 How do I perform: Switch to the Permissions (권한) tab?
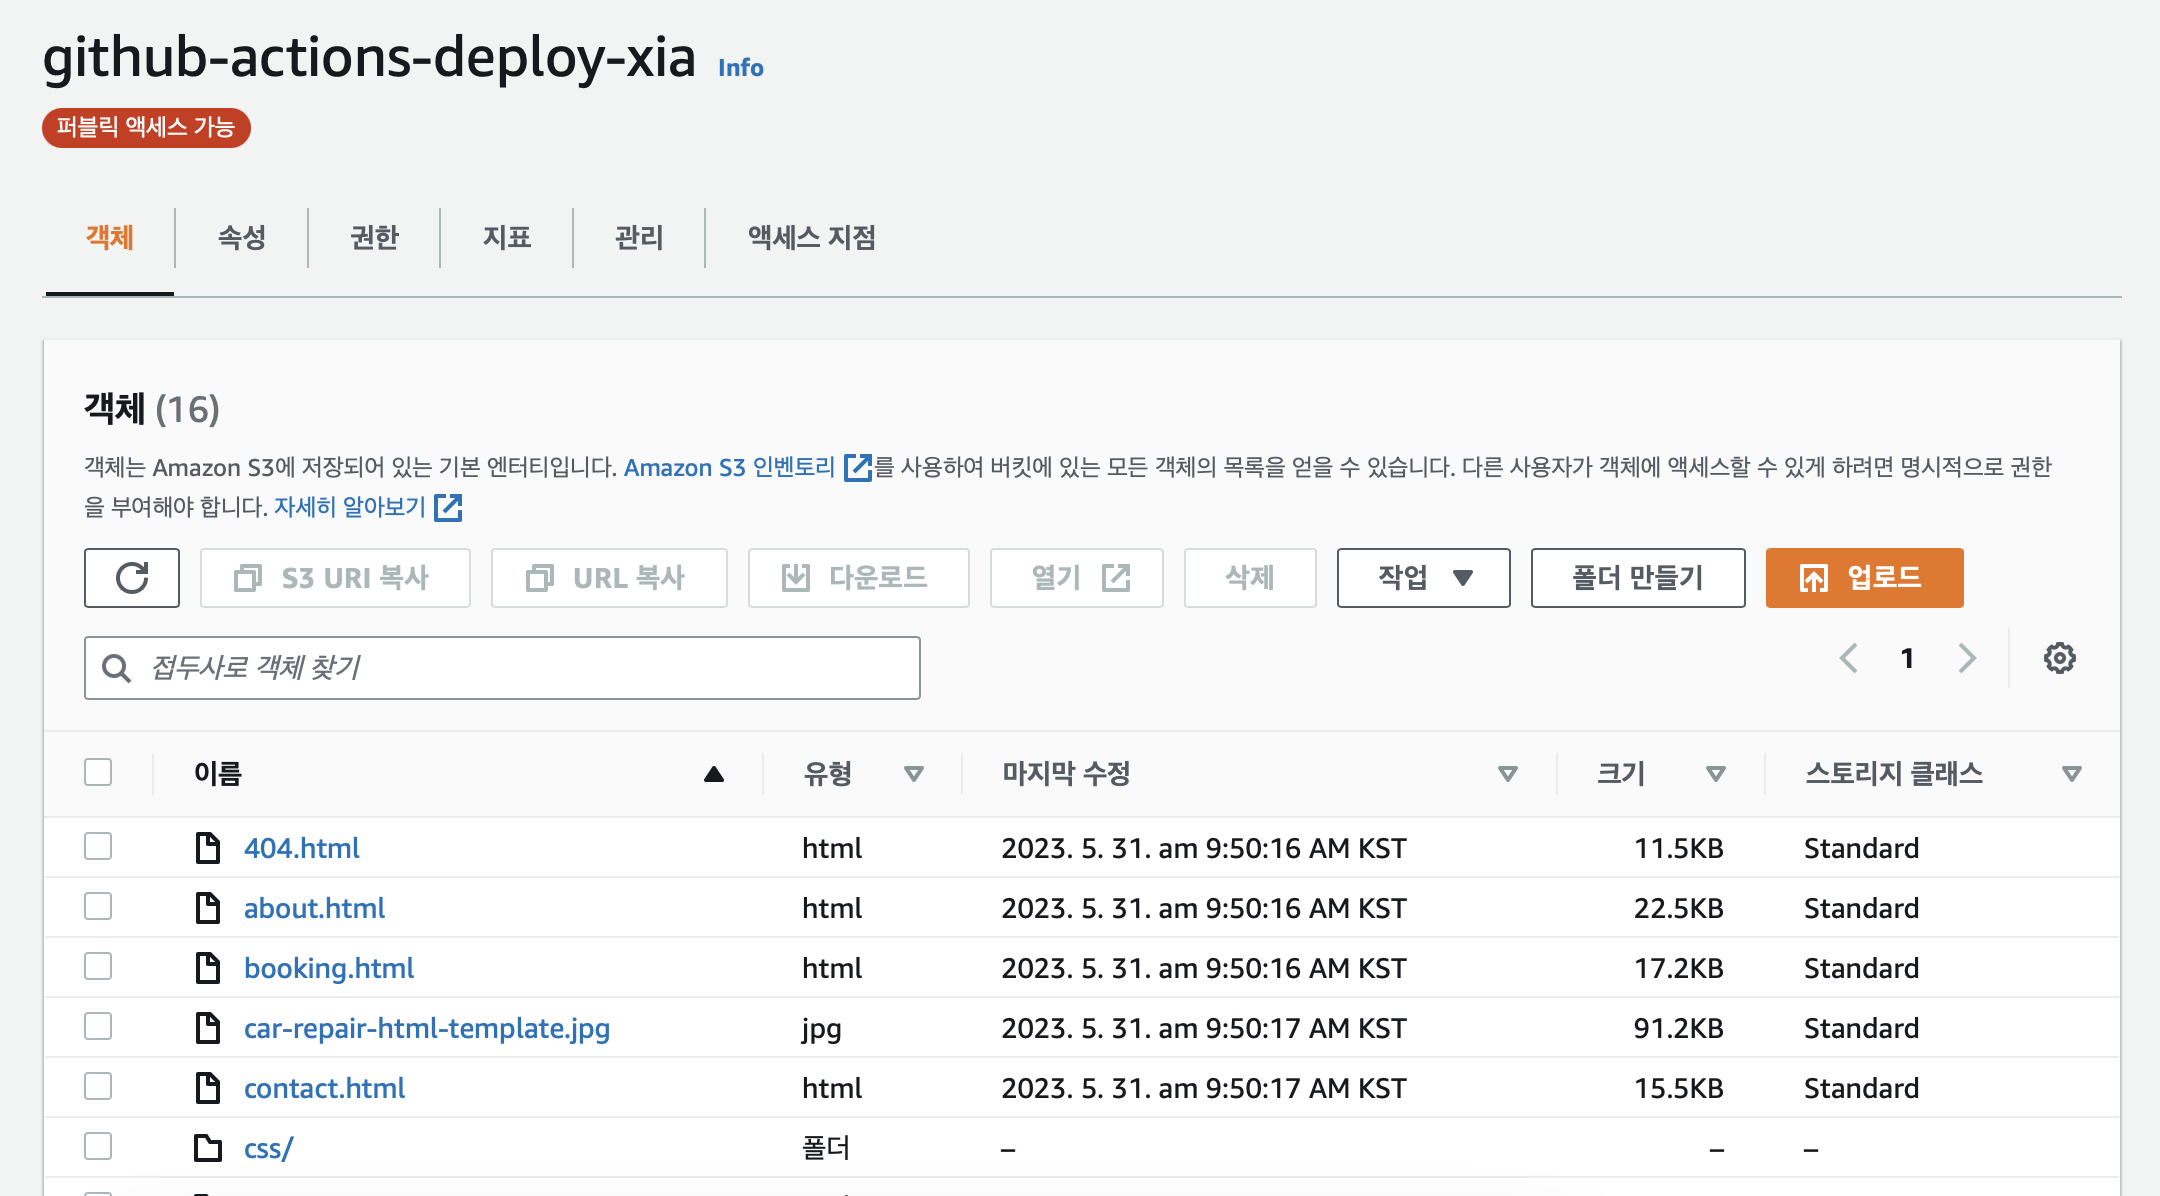tap(374, 238)
